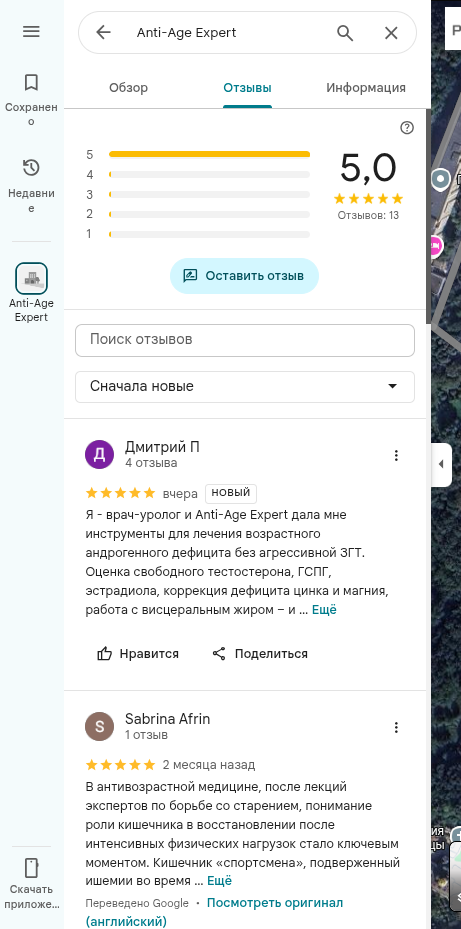
Task: Switch to the Обзор tab
Action: tap(129, 88)
